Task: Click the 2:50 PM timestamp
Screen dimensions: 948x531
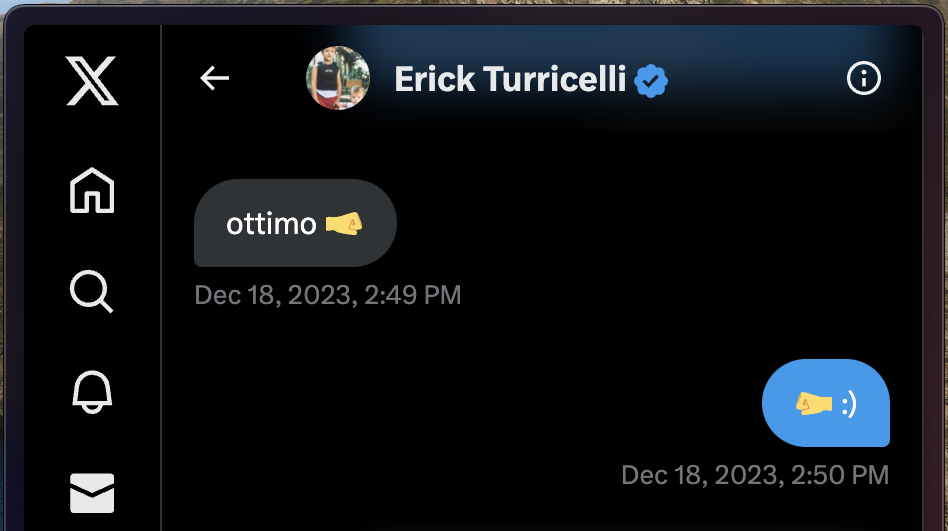Action: (x=755, y=474)
